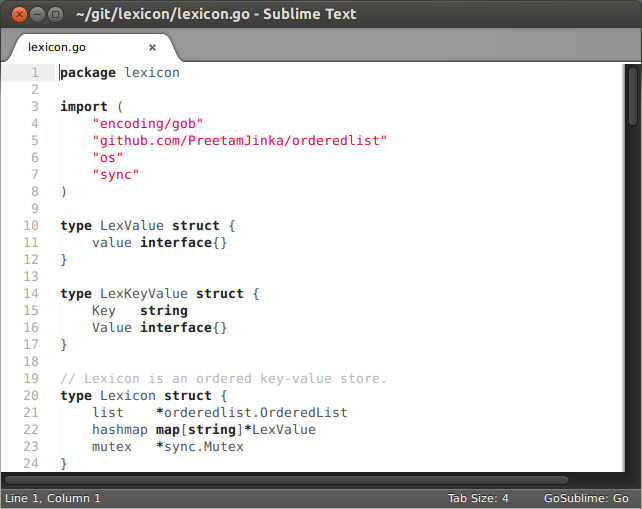Click the hashmap map[string]*LexValue field
This screenshot has width=642, height=509.
tap(203, 429)
